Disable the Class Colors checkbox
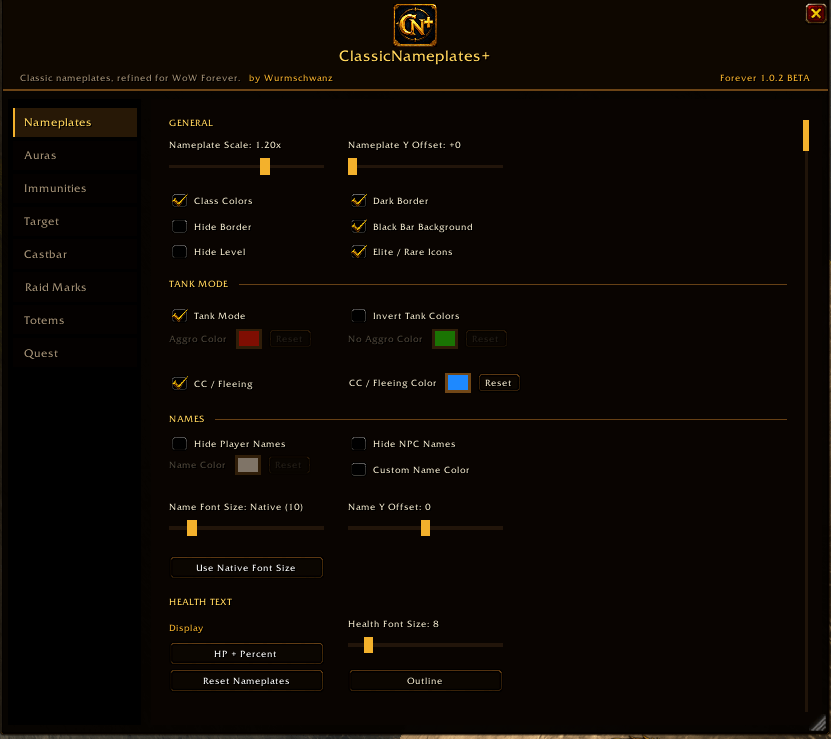 180,200
